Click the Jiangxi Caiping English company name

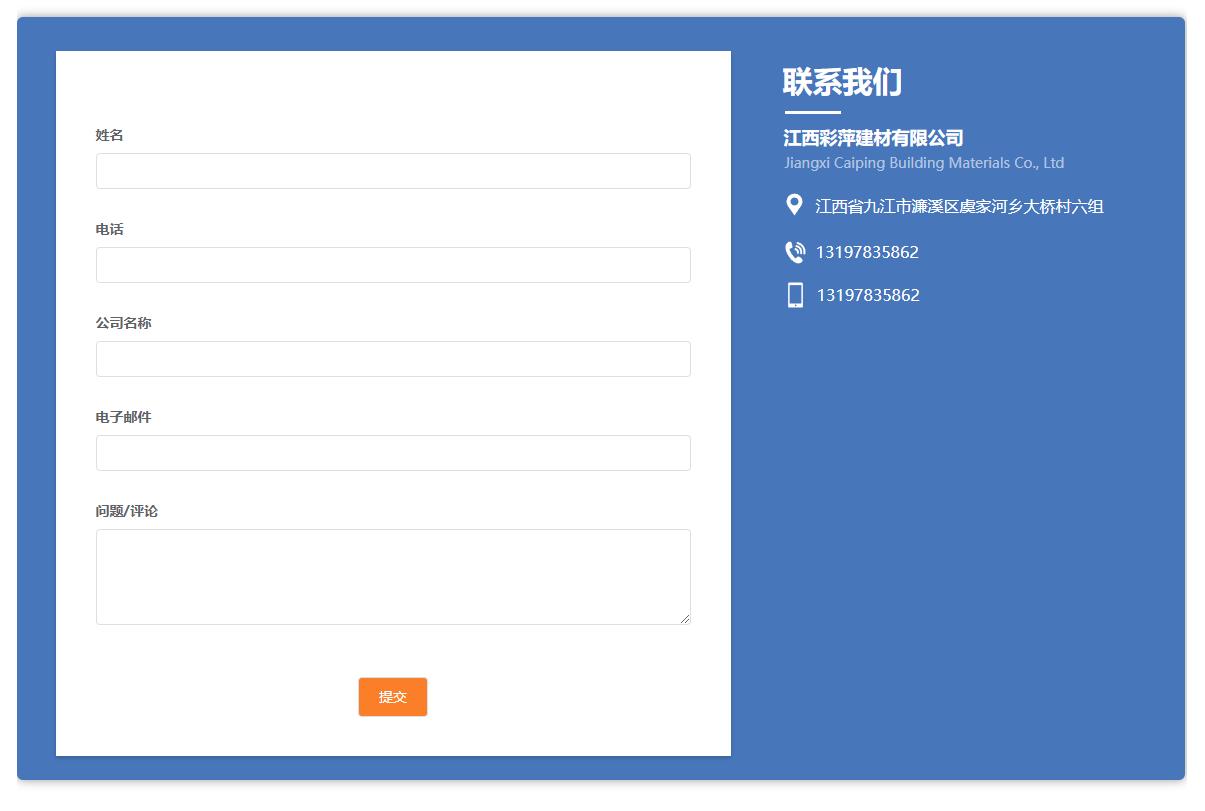pyautogui.click(x=923, y=163)
